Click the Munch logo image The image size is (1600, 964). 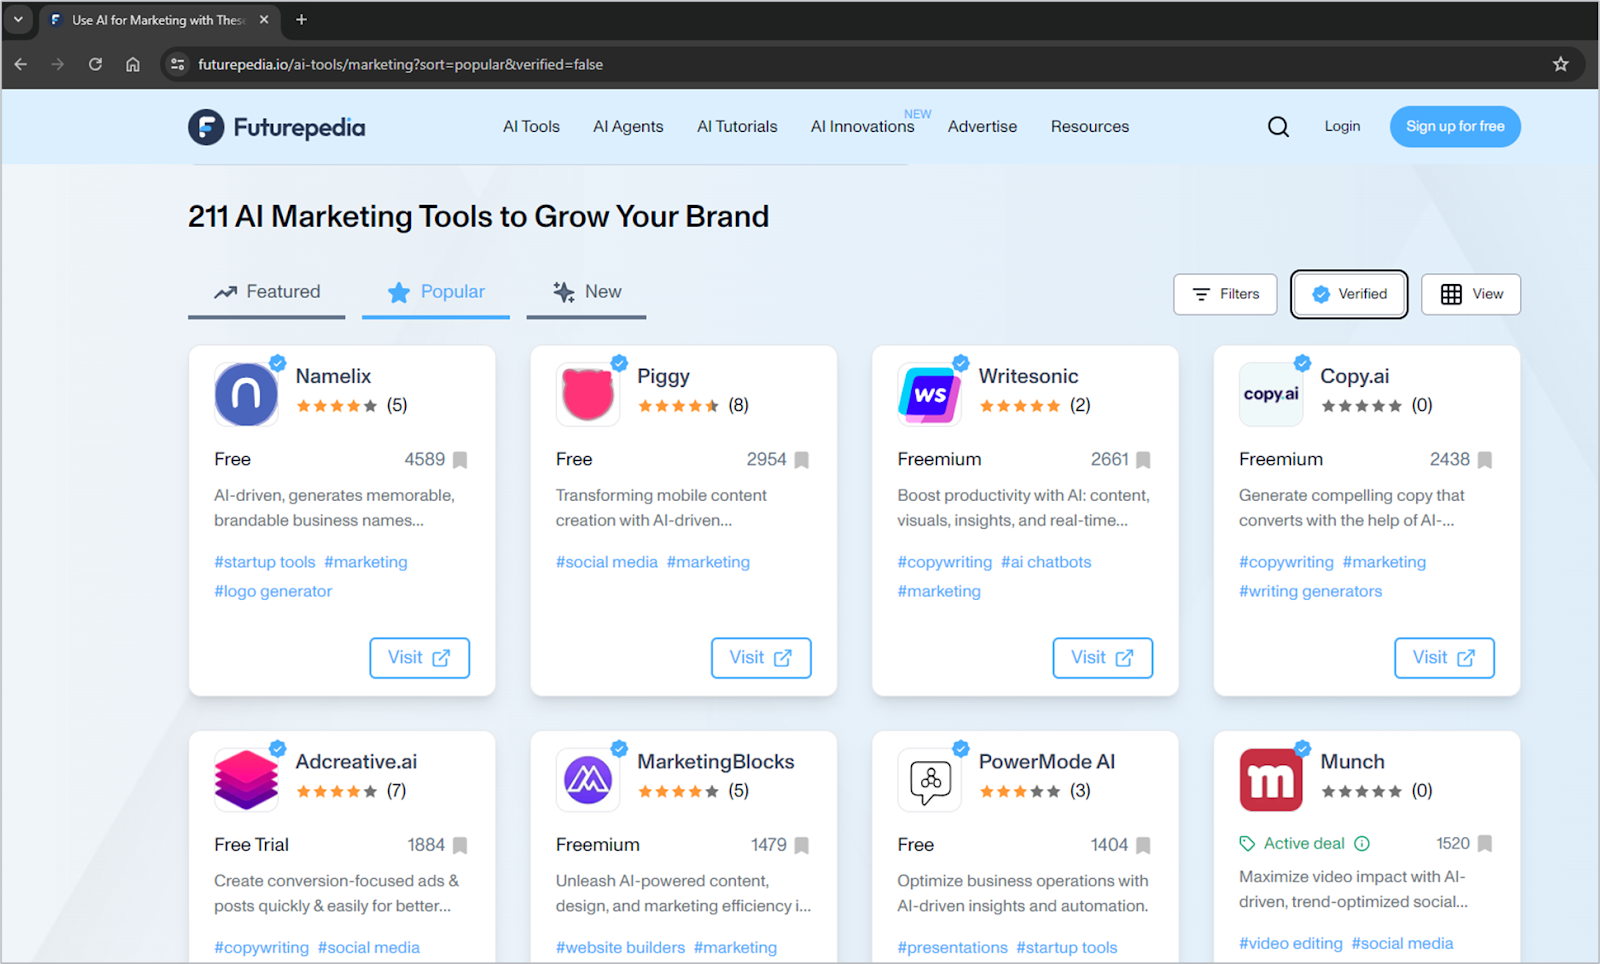point(1271,779)
